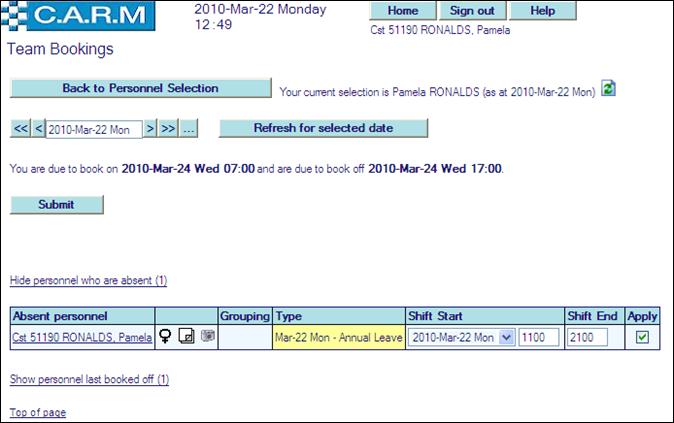Uncheck the Apply checkbox for Ronalds
This screenshot has height=423, width=674.
642,338
